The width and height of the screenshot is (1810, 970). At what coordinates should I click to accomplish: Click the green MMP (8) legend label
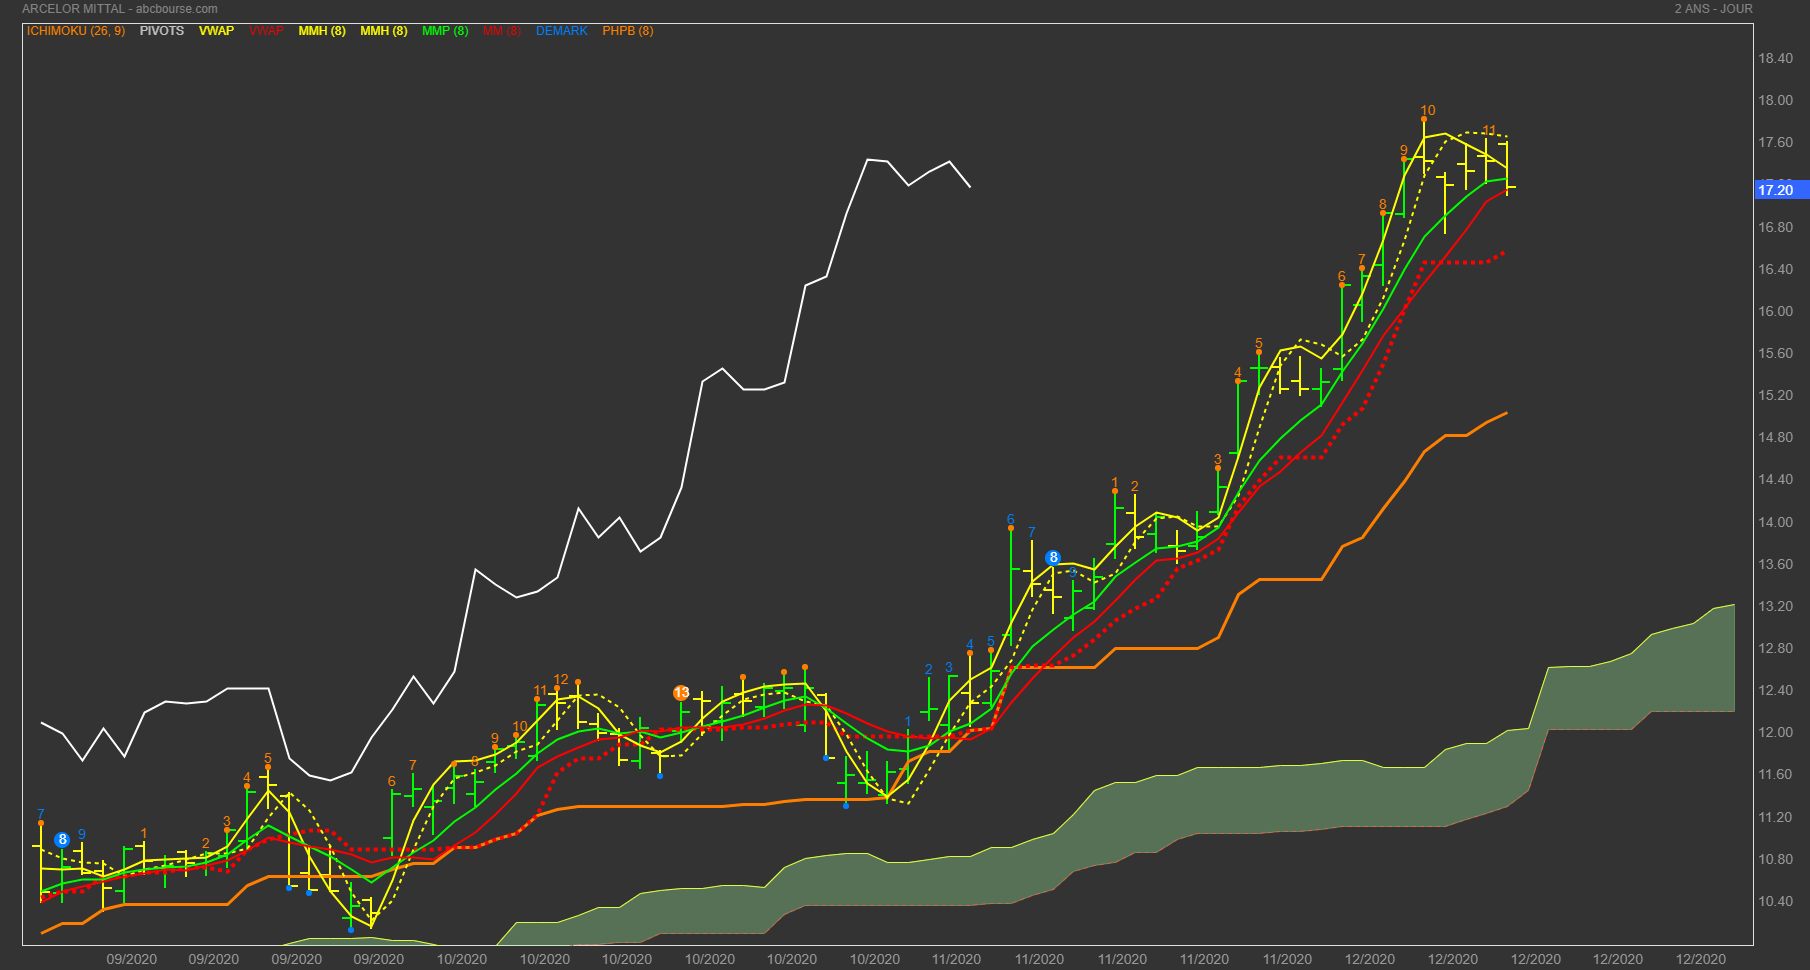click(445, 31)
